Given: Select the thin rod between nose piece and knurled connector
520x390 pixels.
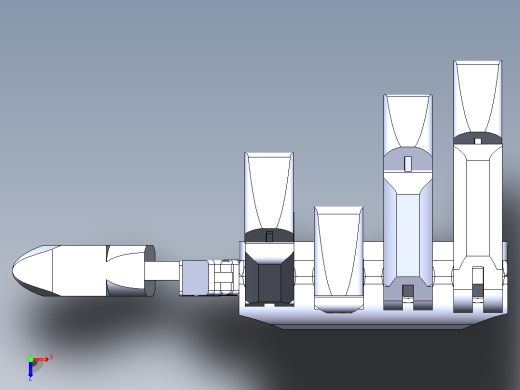Looking at the screenshot, I should click(x=162, y=271).
